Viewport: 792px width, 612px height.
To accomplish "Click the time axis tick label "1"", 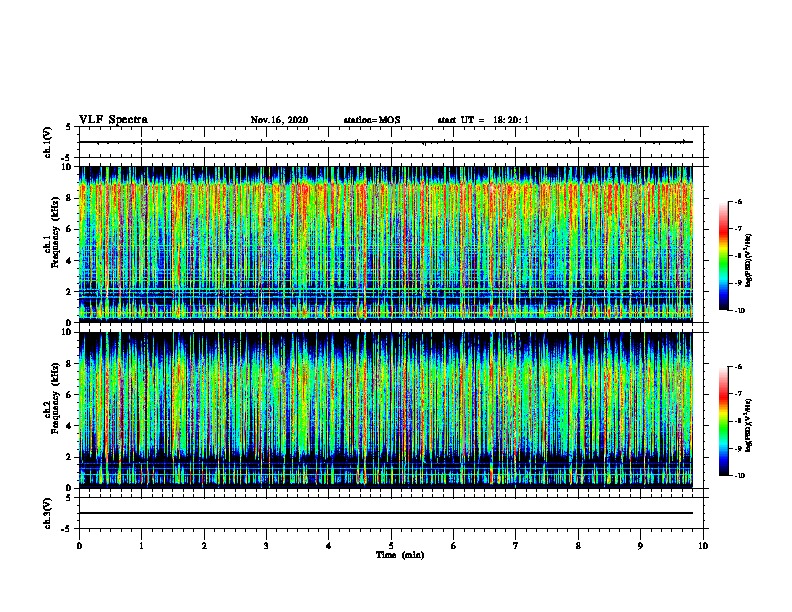I will tap(141, 546).
